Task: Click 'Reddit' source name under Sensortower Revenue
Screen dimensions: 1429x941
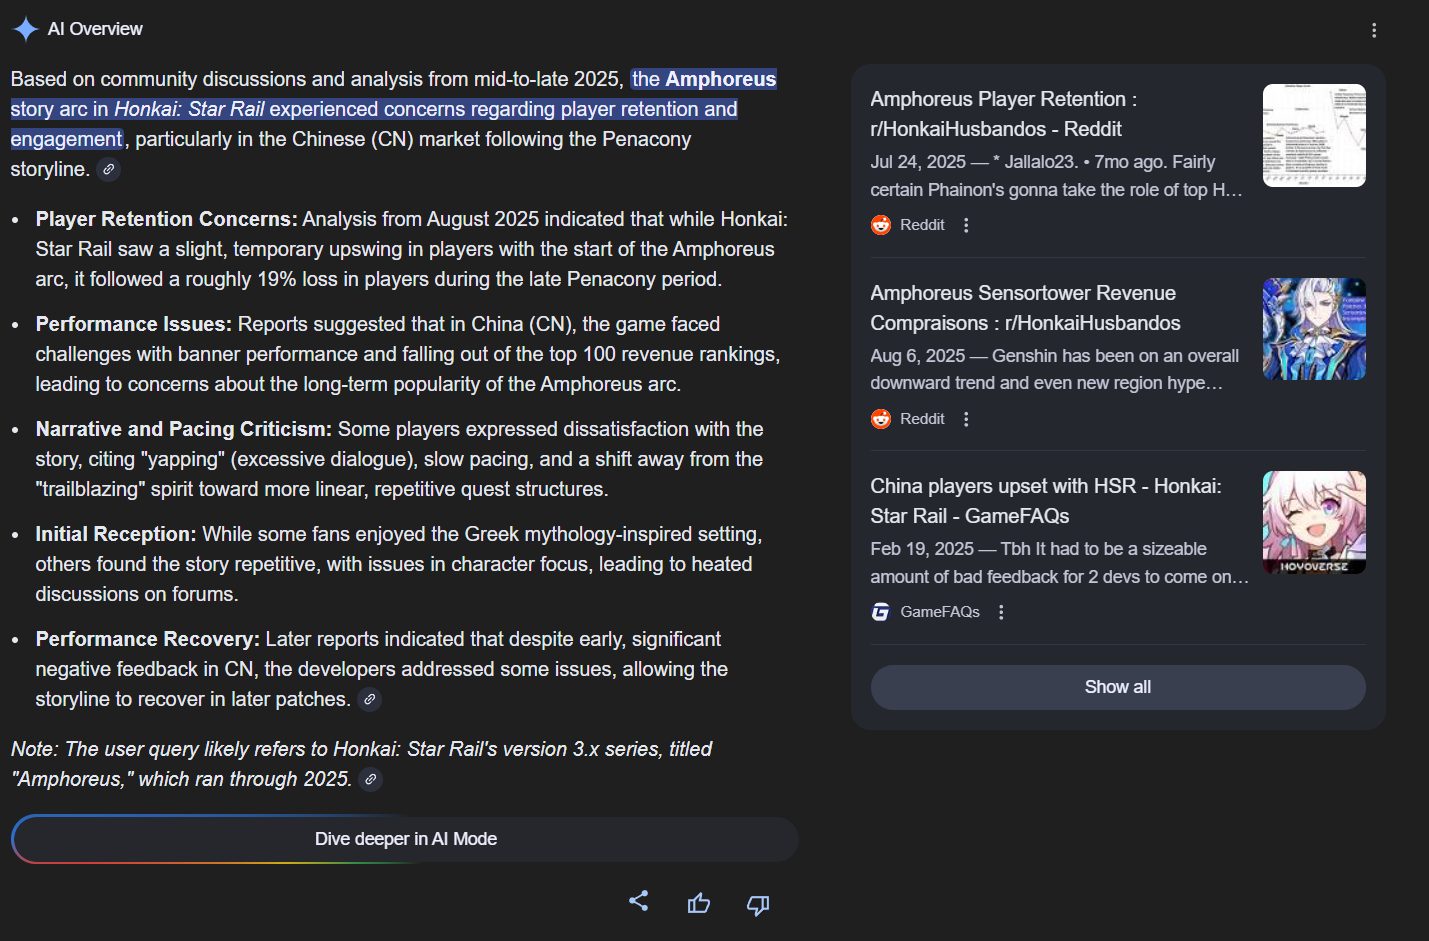Action: (x=922, y=419)
